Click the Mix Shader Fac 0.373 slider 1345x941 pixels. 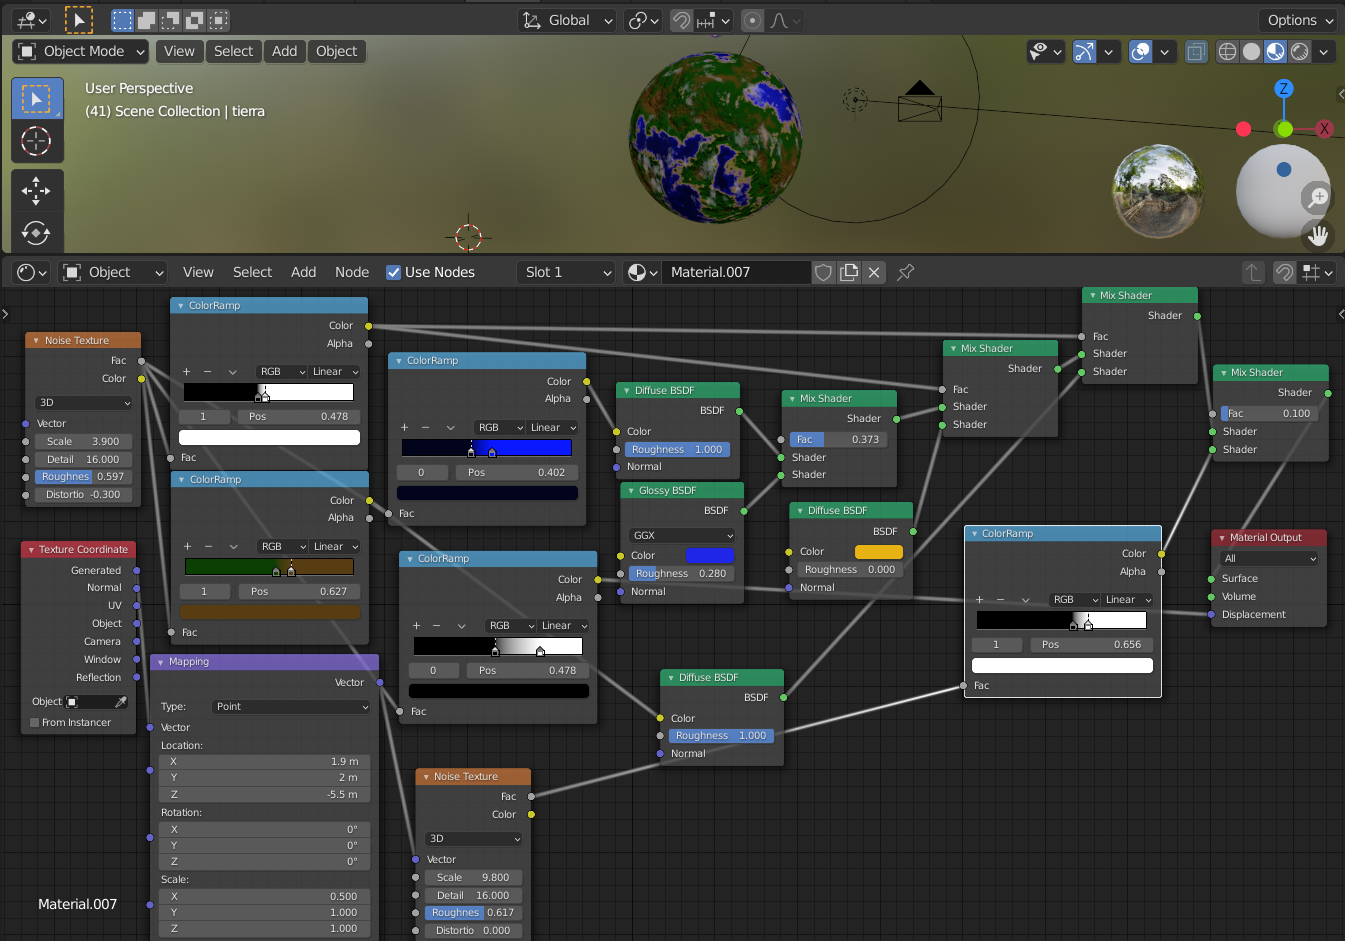[x=838, y=440]
